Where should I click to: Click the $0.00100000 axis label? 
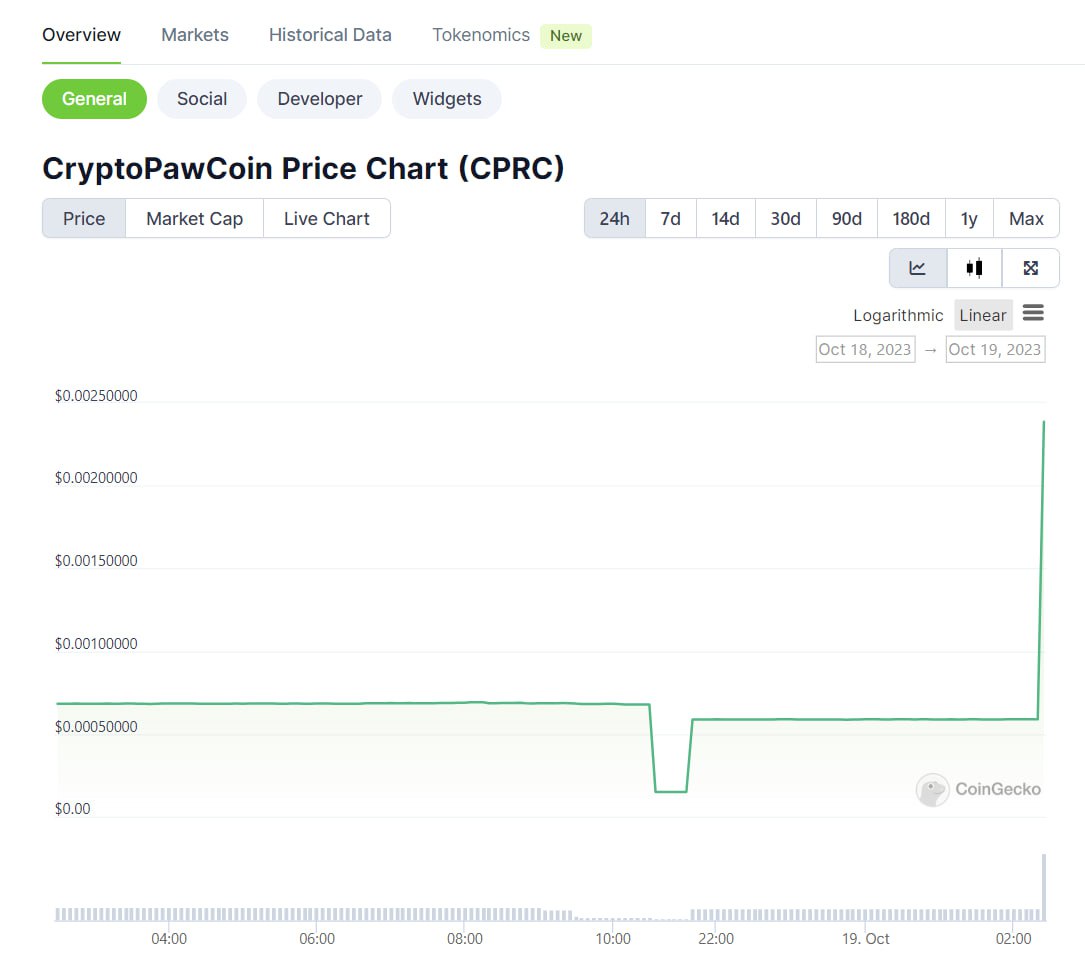pos(96,644)
